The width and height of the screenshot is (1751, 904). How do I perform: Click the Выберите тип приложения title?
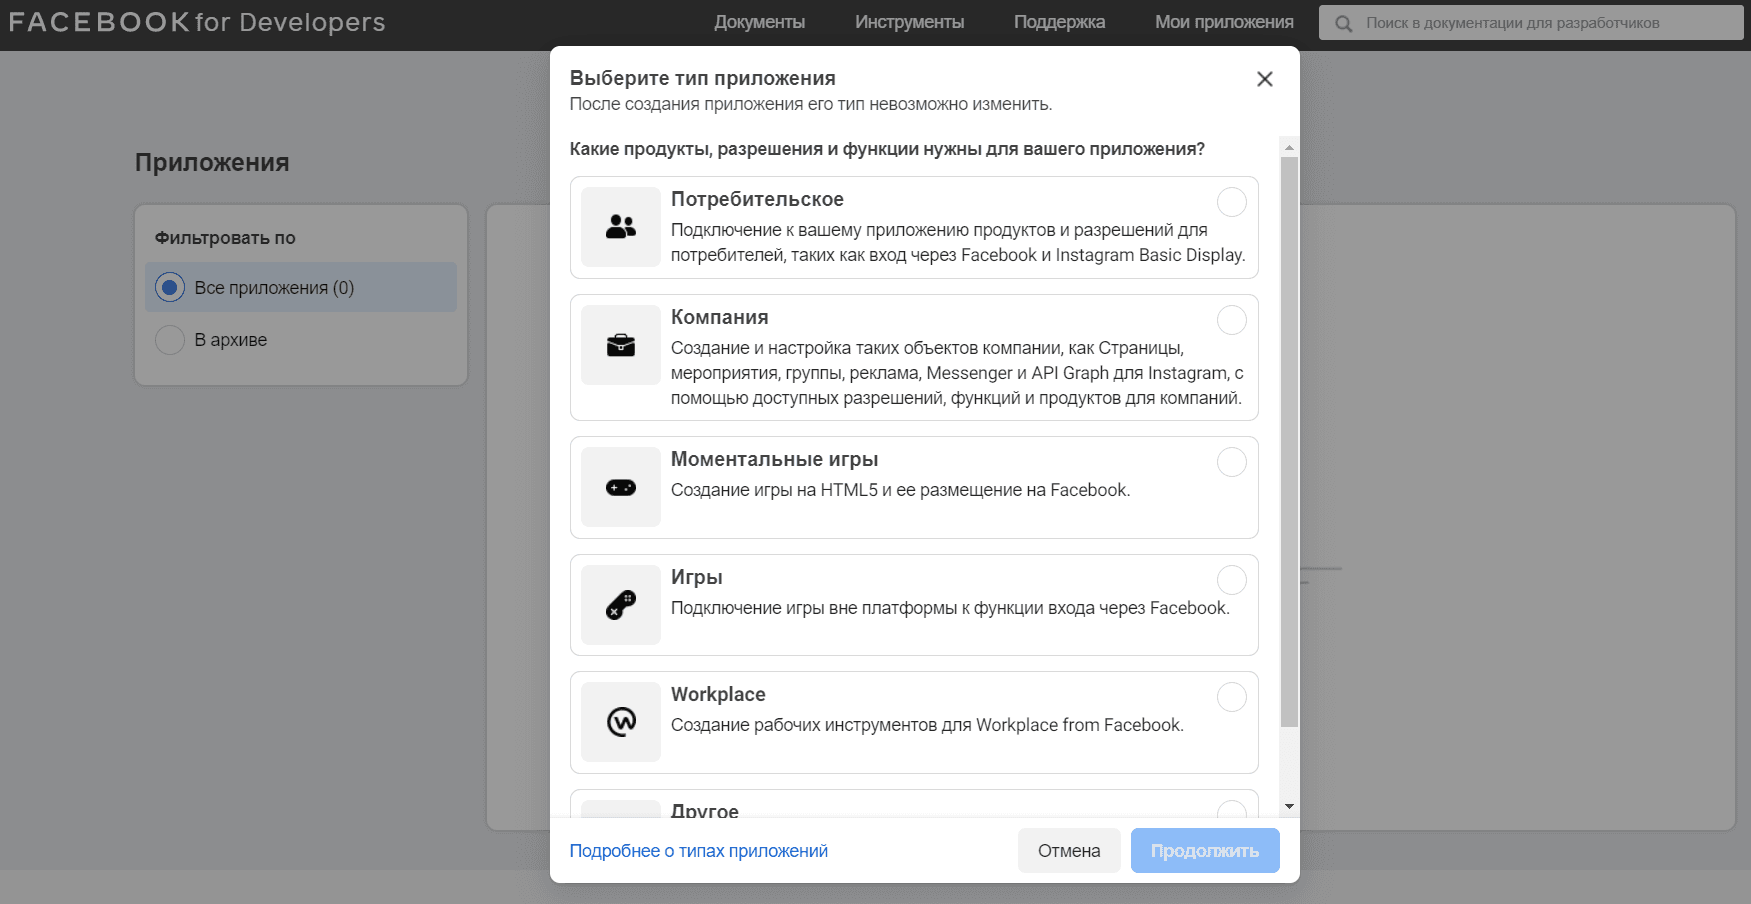pos(702,78)
